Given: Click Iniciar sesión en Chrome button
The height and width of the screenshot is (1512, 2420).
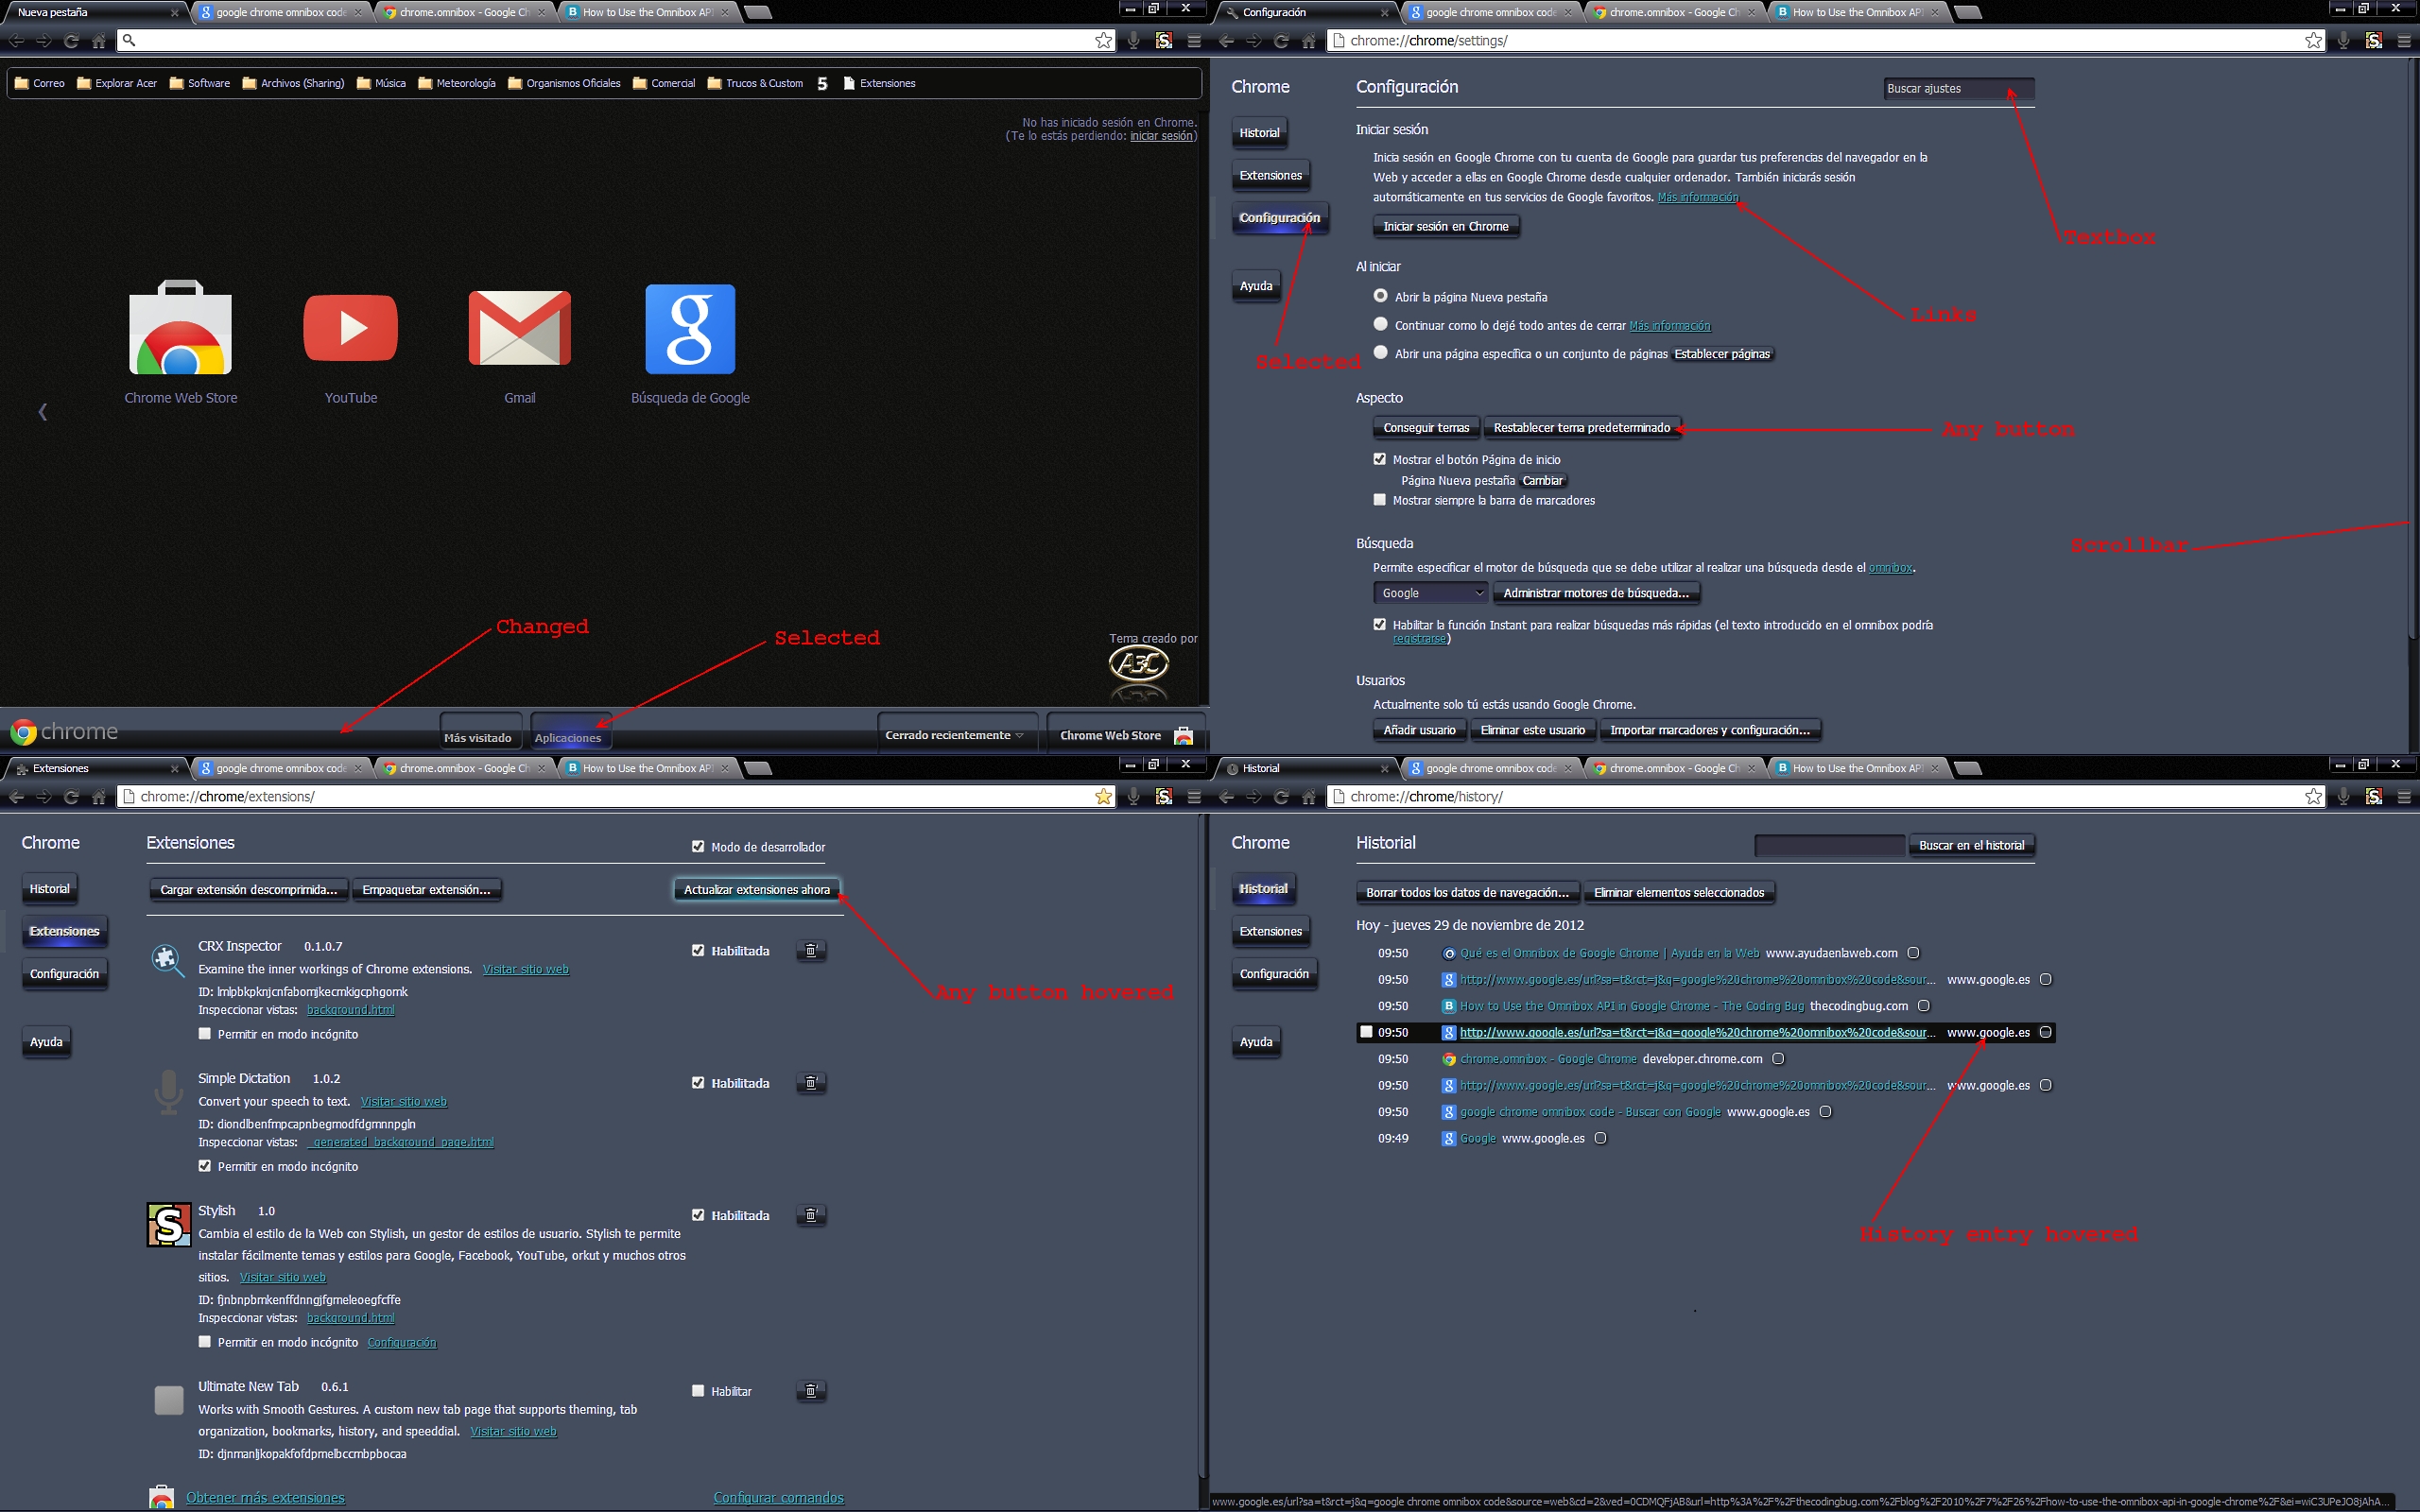Looking at the screenshot, I should (1446, 227).
